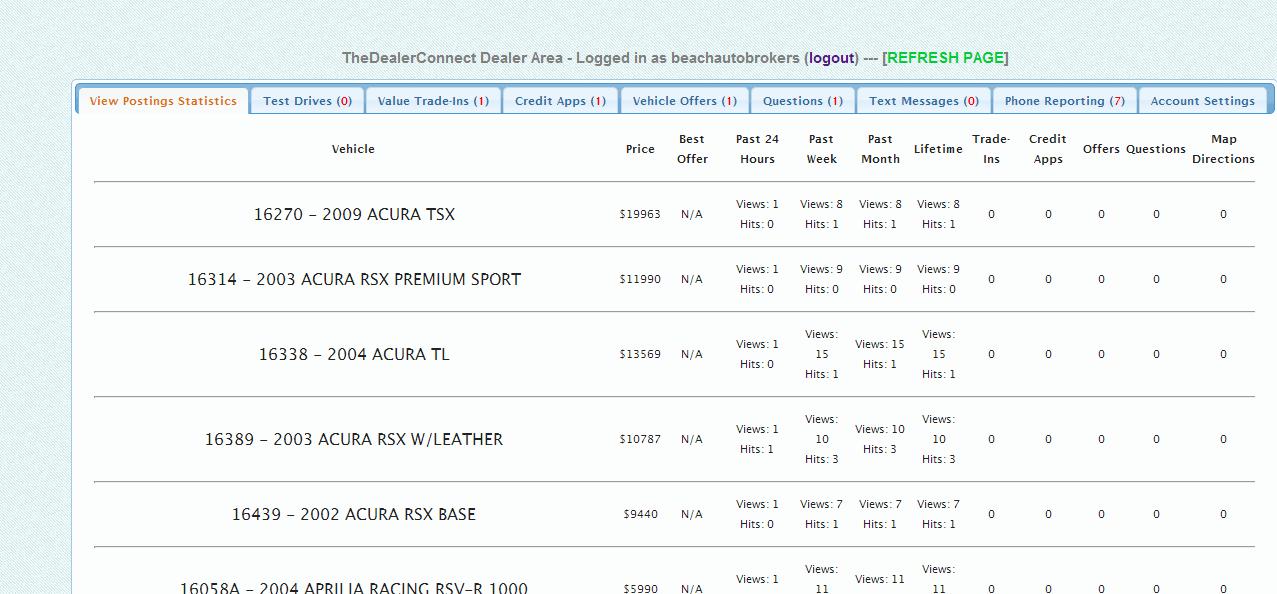Click the $10787 price cell

(x=640, y=439)
